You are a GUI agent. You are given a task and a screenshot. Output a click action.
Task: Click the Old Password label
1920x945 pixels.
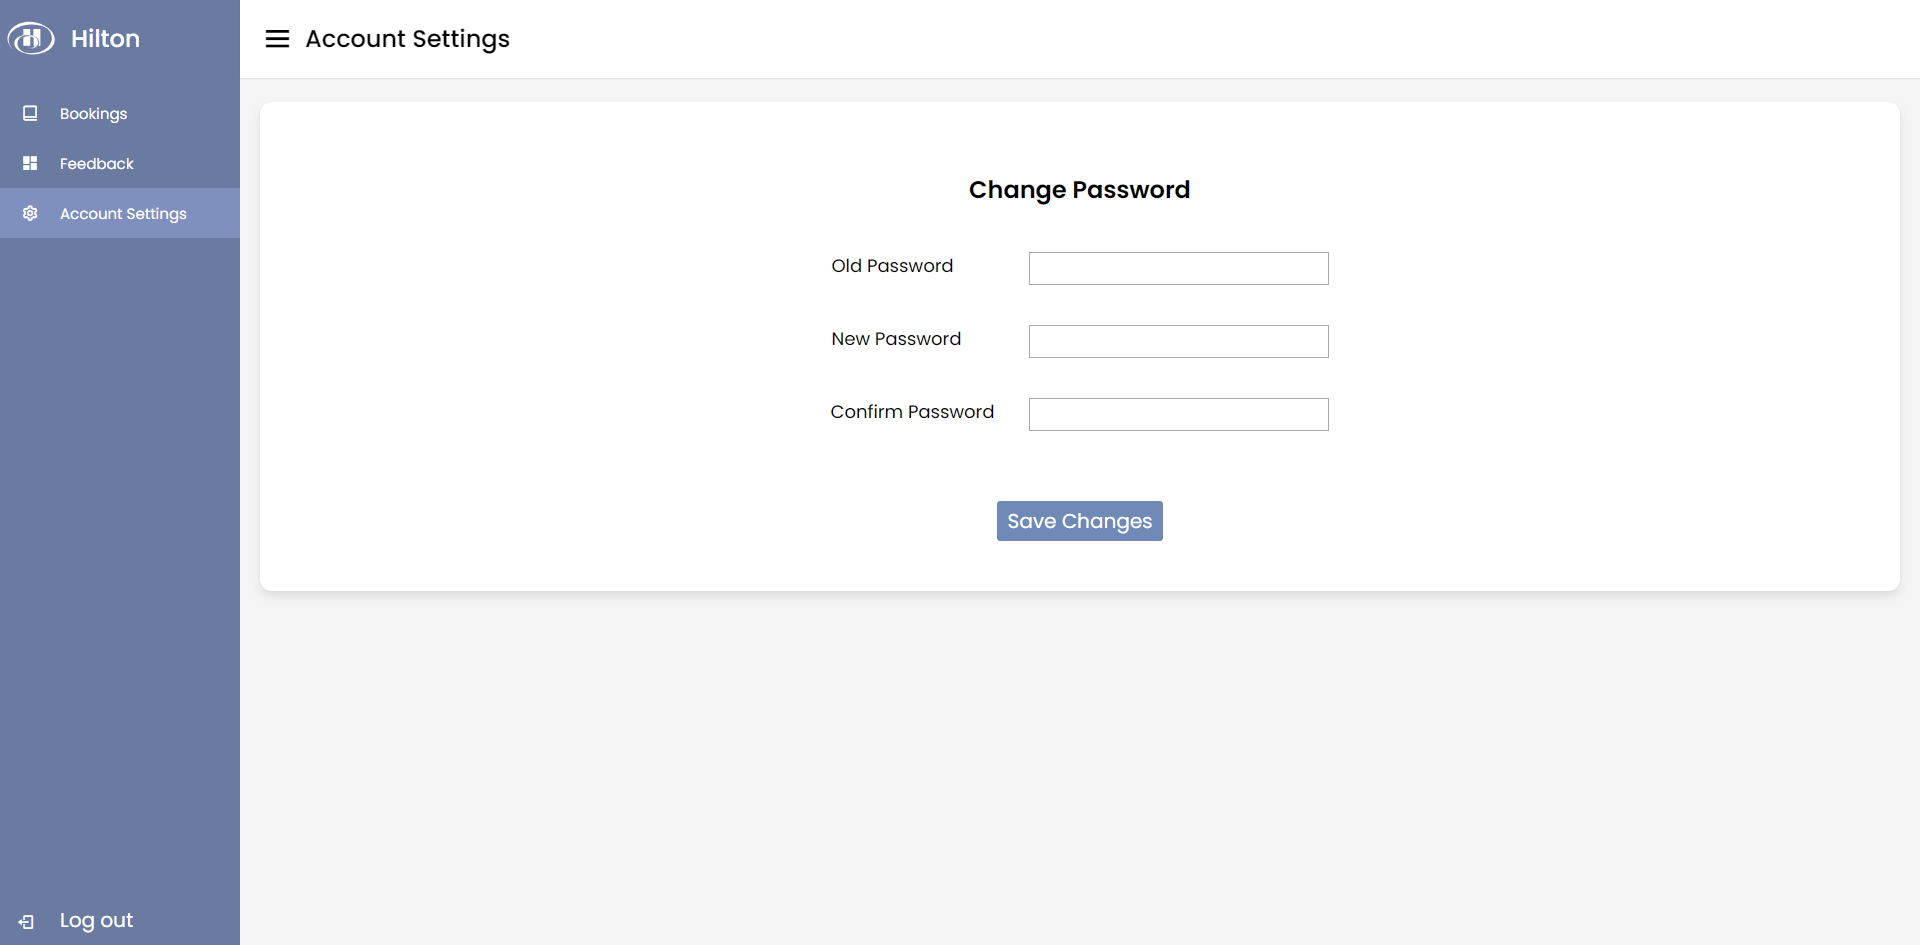(892, 266)
